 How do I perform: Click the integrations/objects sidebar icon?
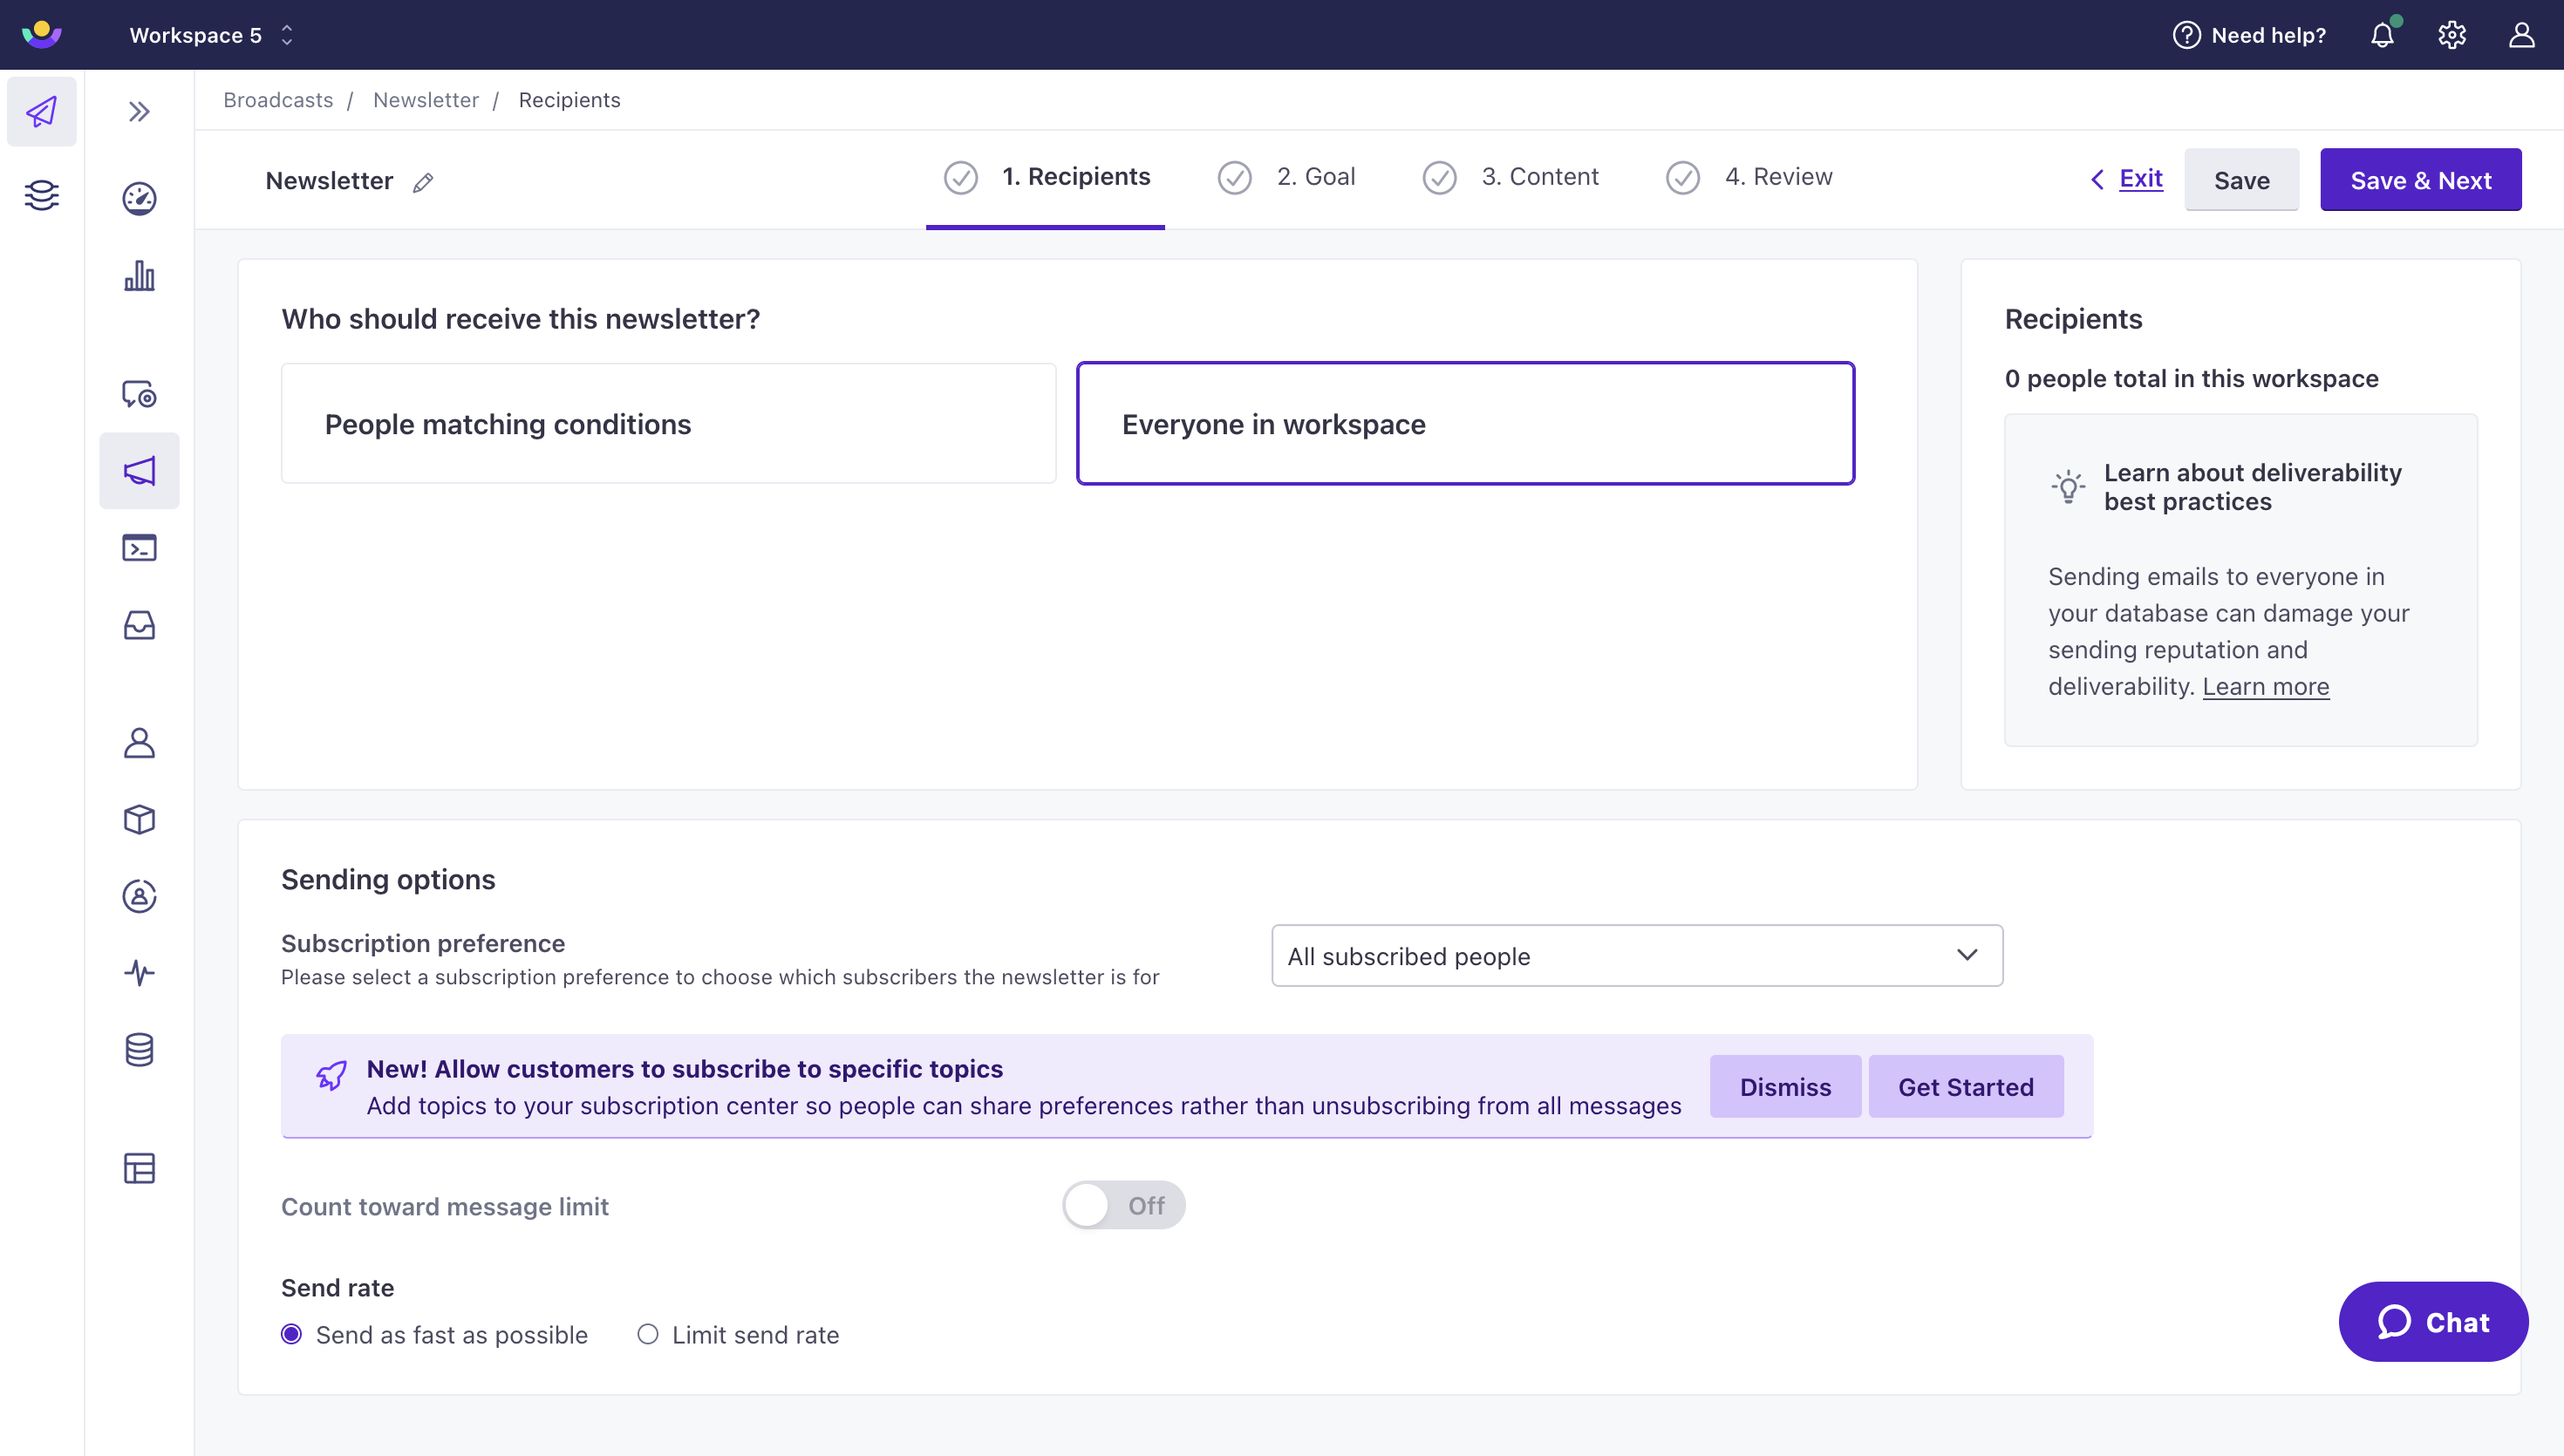[141, 819]
